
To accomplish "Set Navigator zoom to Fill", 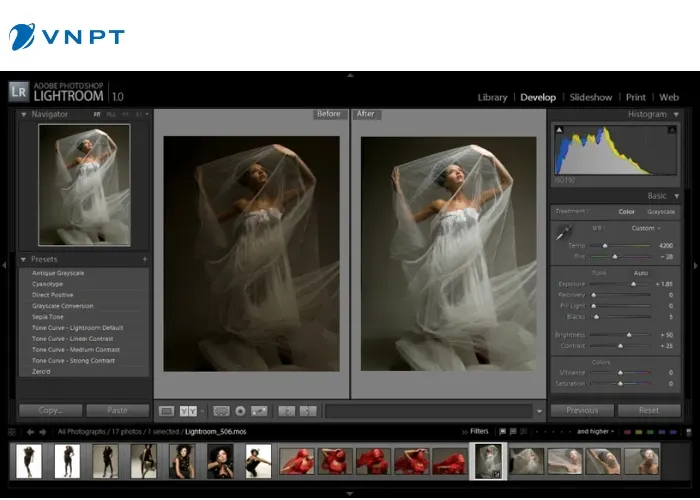I will (111, 115).
